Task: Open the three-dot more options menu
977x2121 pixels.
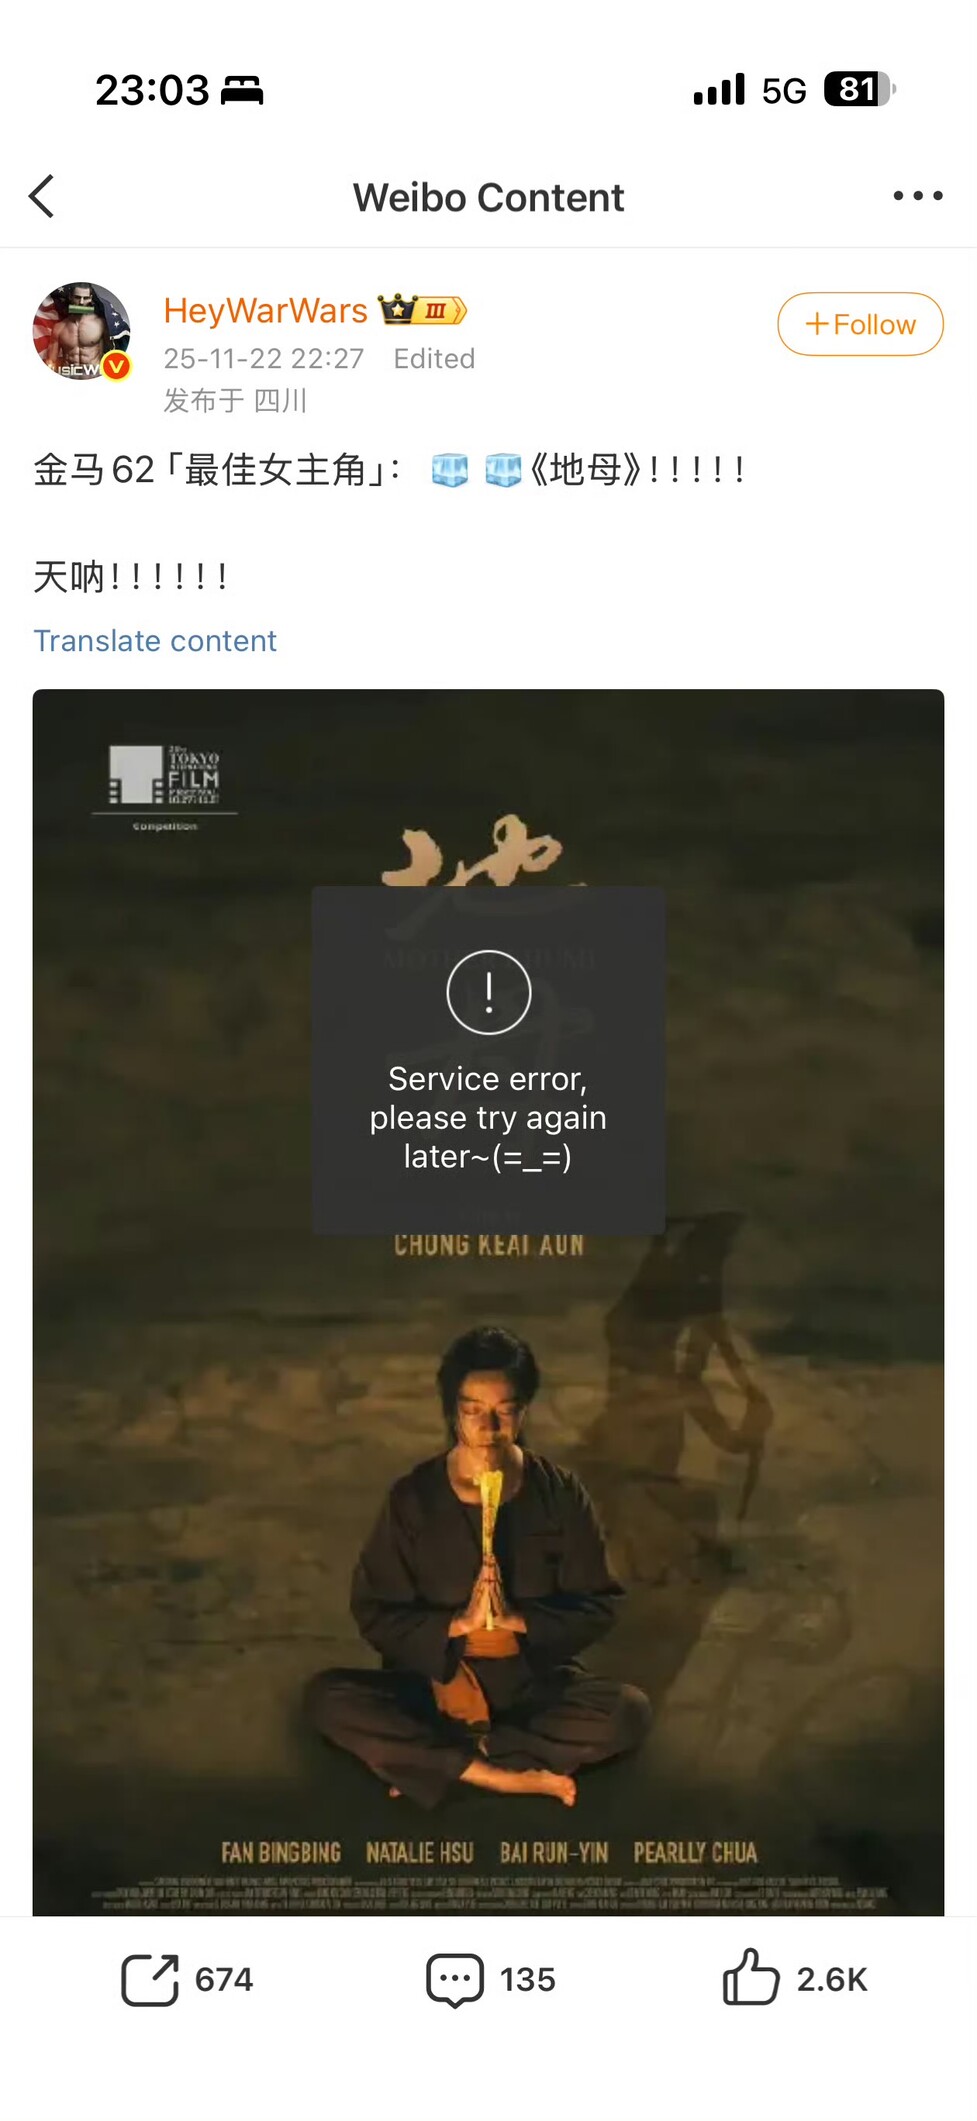Action: coord(918,196)
